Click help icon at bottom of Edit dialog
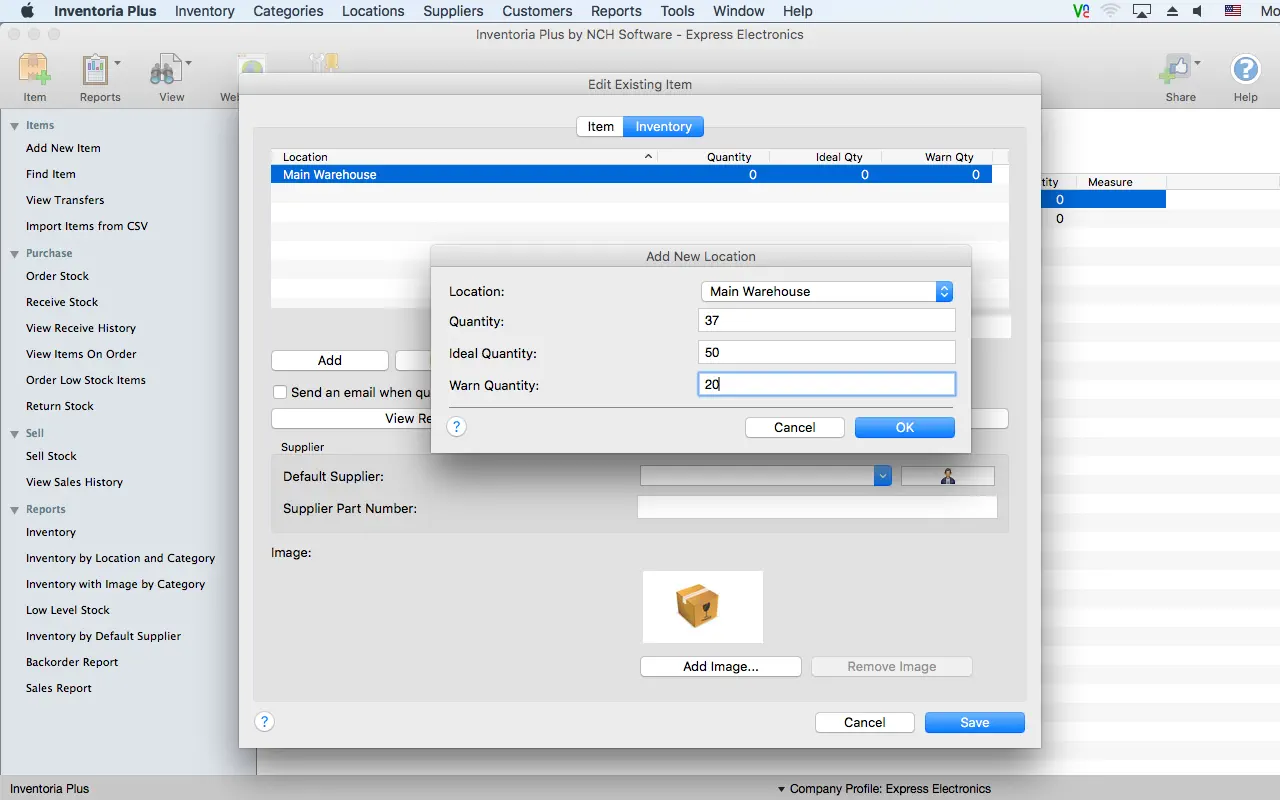 (x=264, y=721)
